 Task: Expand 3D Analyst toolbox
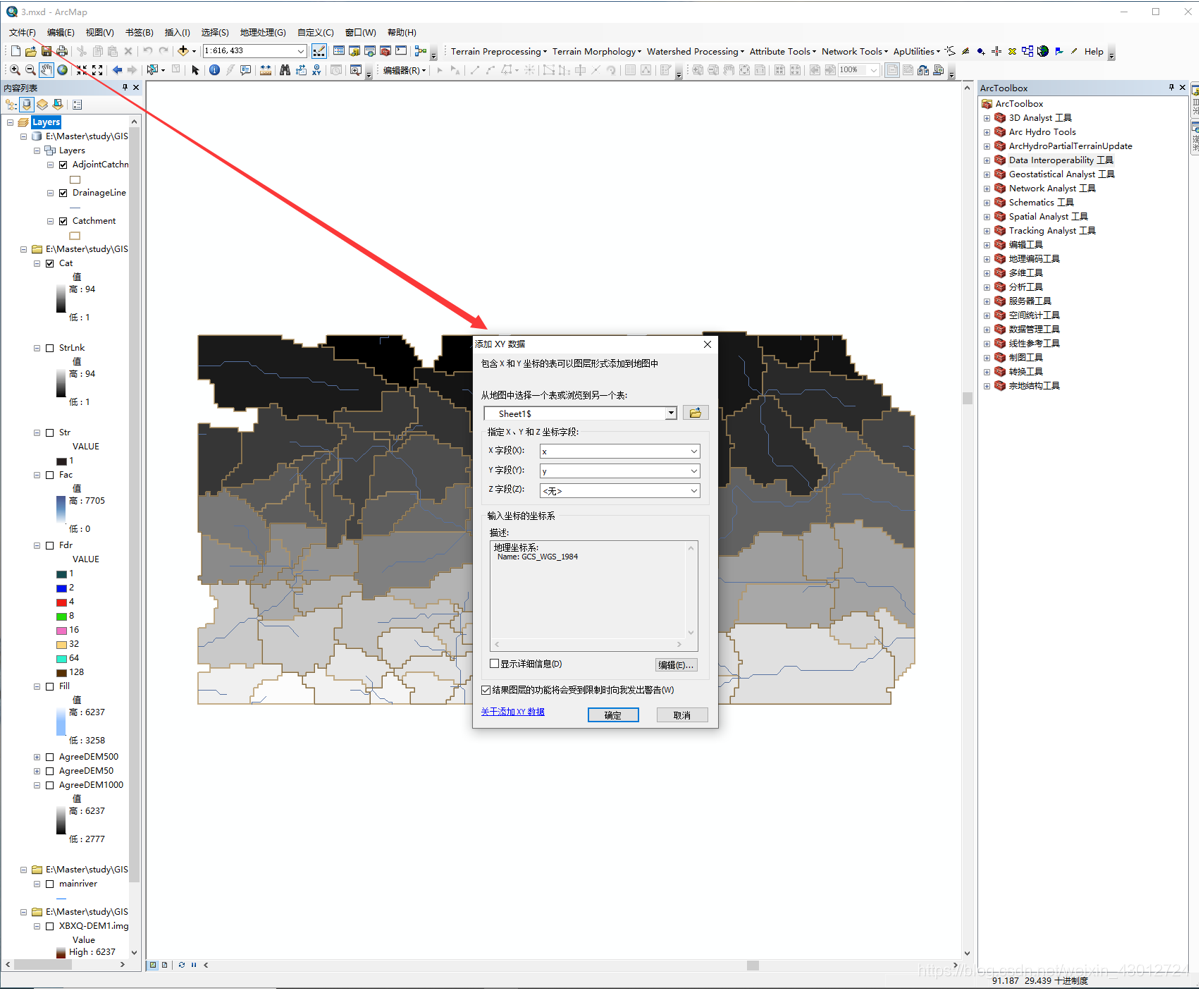[x=986, y=118]
